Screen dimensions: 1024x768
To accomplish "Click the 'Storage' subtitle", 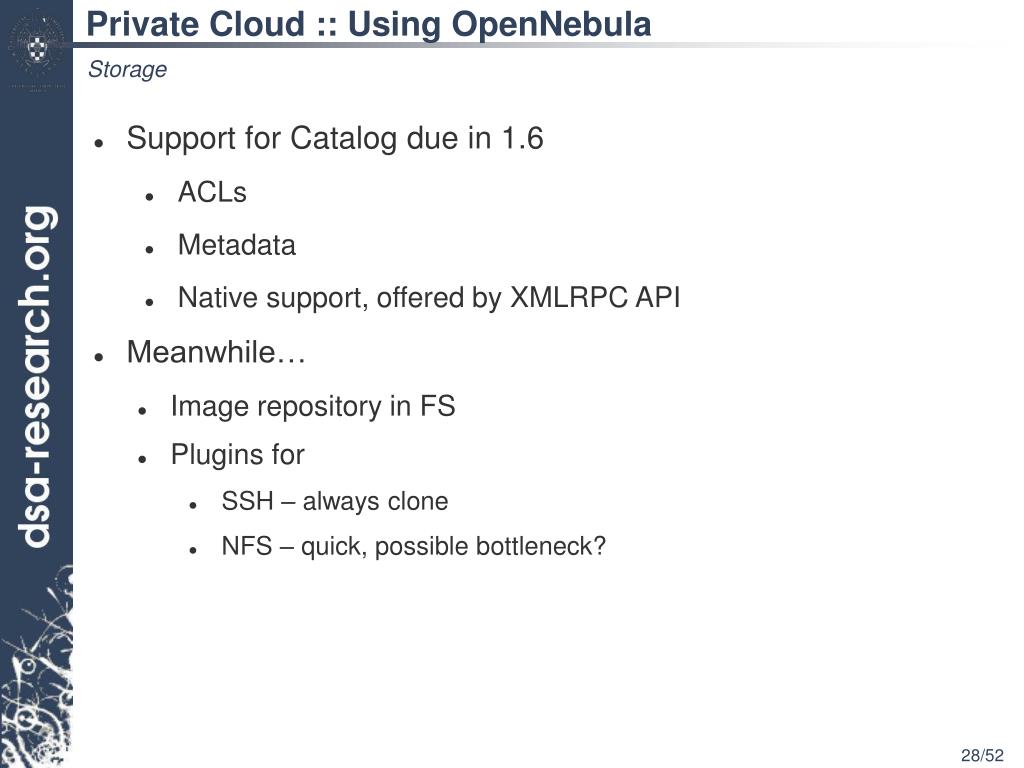I will coord(127,70).
